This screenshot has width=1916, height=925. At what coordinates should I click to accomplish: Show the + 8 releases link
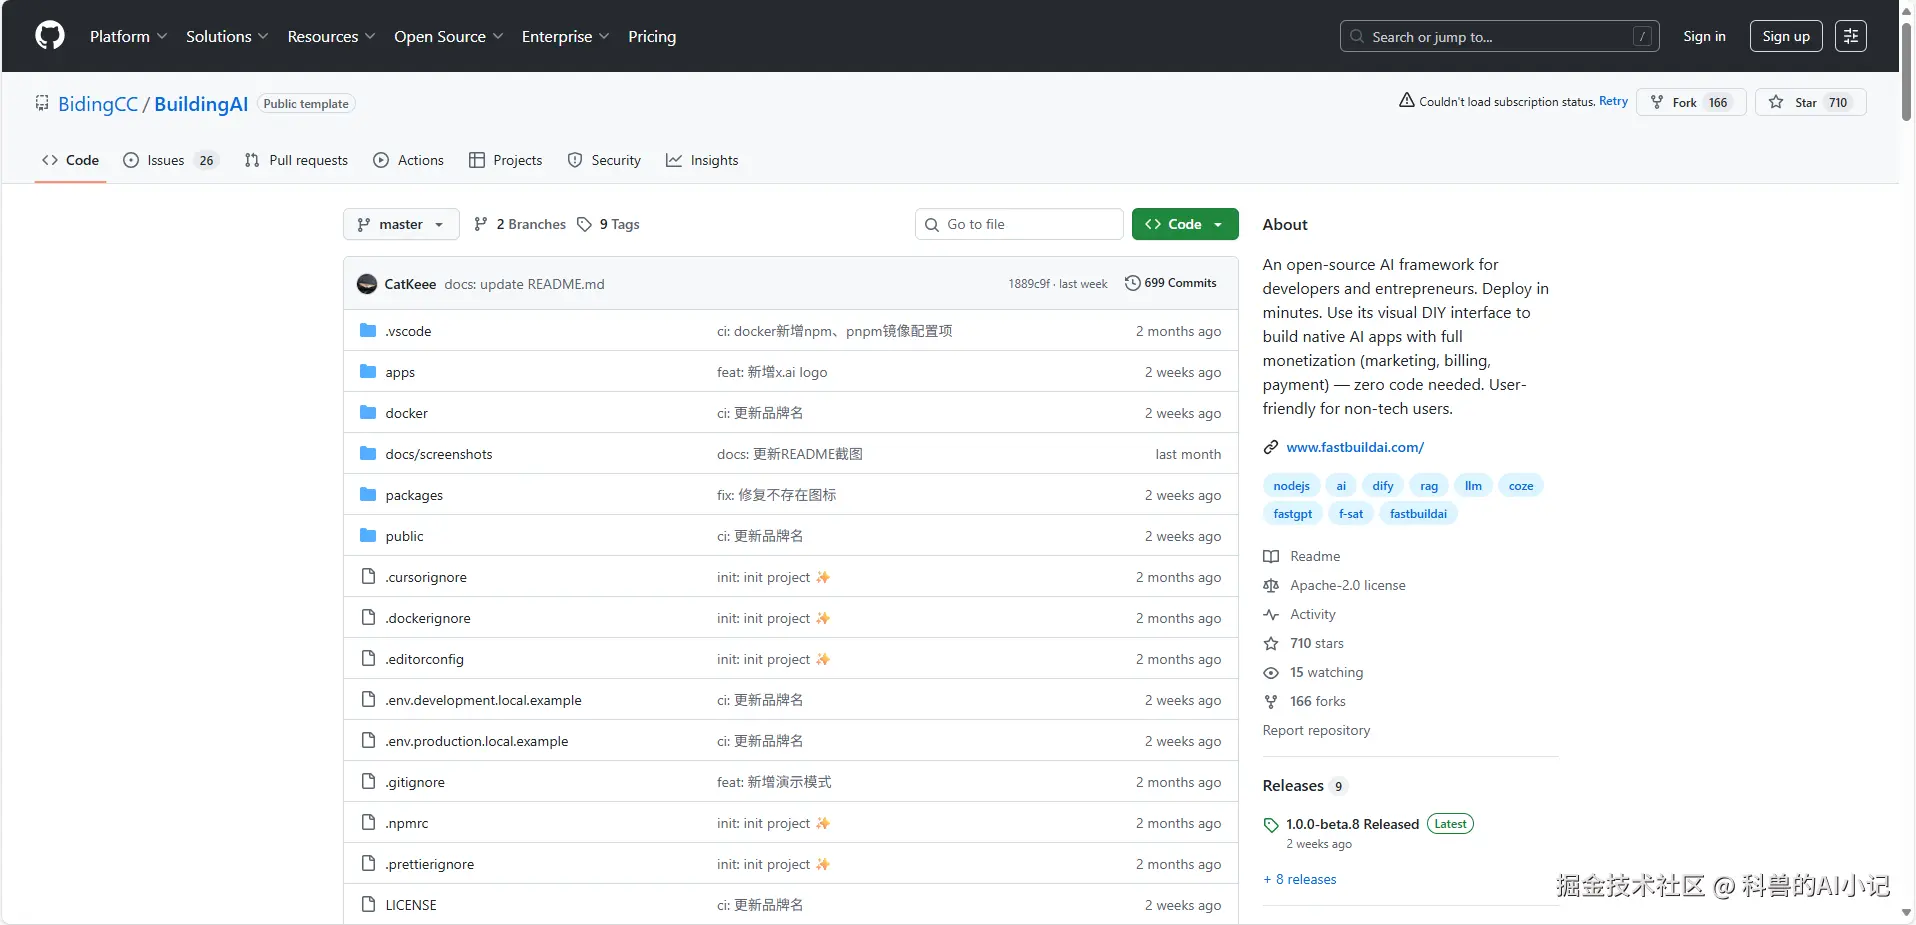click(x=1300, y=879)
